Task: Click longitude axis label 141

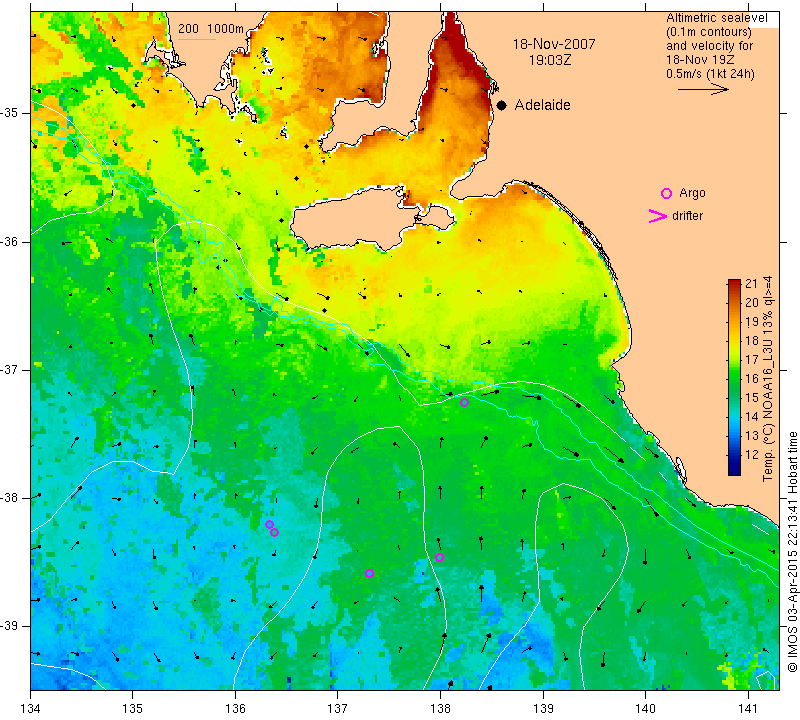Action: coord(748,709)
